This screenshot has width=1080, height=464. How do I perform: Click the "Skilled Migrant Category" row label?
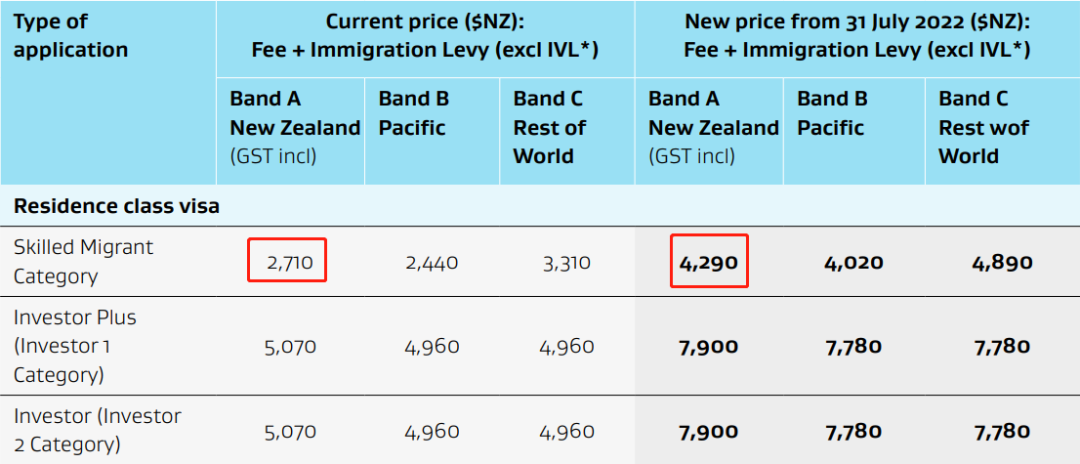(84, 261)
